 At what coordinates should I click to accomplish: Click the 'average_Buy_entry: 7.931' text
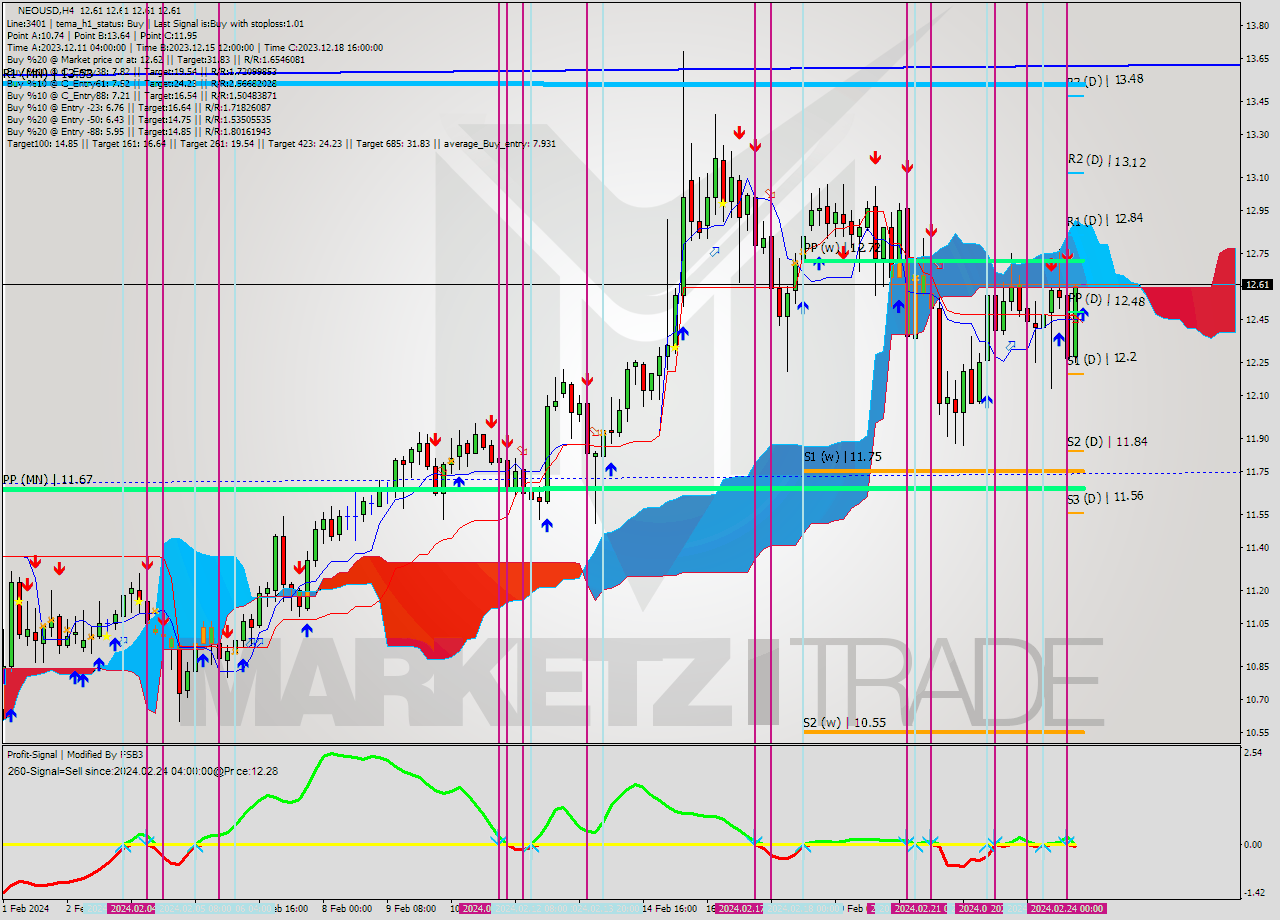[498, 143]
